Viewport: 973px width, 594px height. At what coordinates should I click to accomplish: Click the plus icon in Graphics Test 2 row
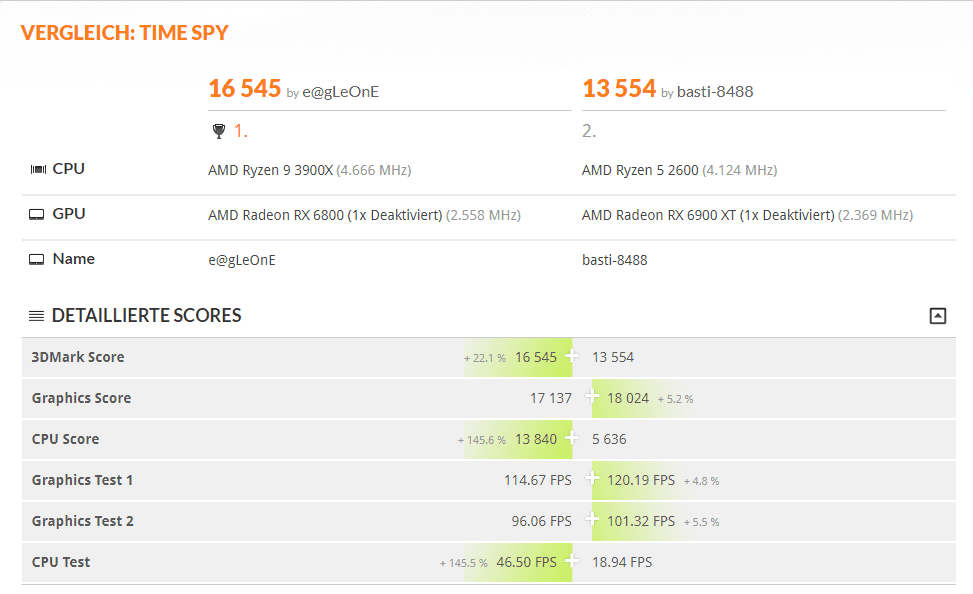tap(592, 521)
